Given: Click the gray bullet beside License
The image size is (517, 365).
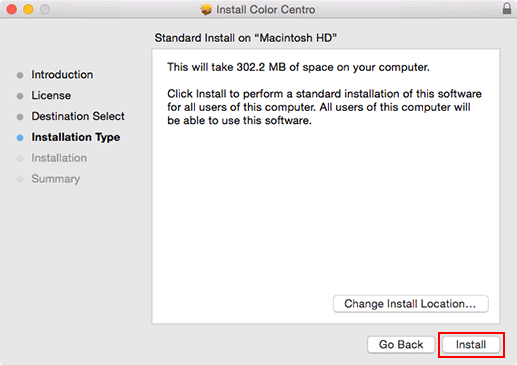Looking at the screenshot, I should click(20, 96).
